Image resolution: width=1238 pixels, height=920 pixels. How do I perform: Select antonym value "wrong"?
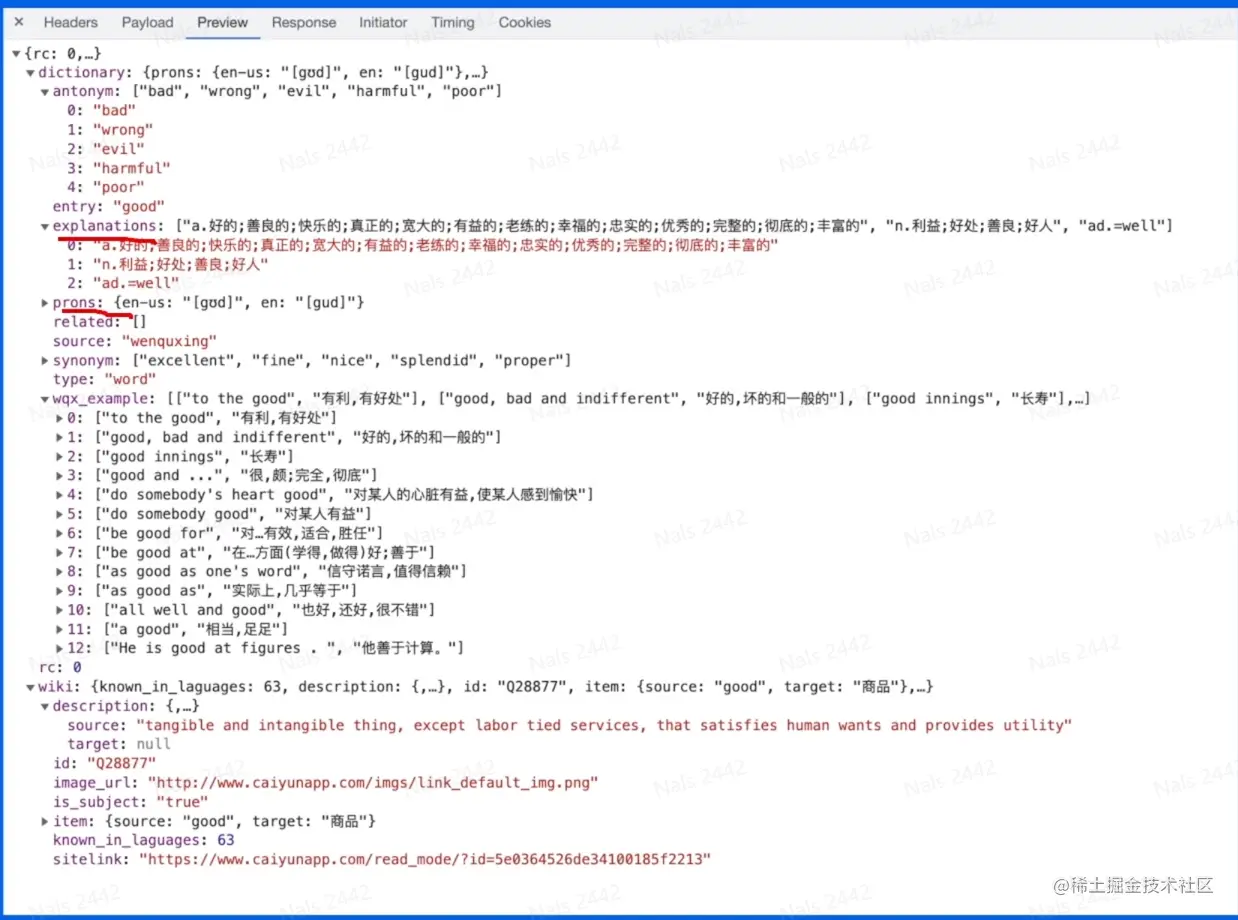(123, 130)
